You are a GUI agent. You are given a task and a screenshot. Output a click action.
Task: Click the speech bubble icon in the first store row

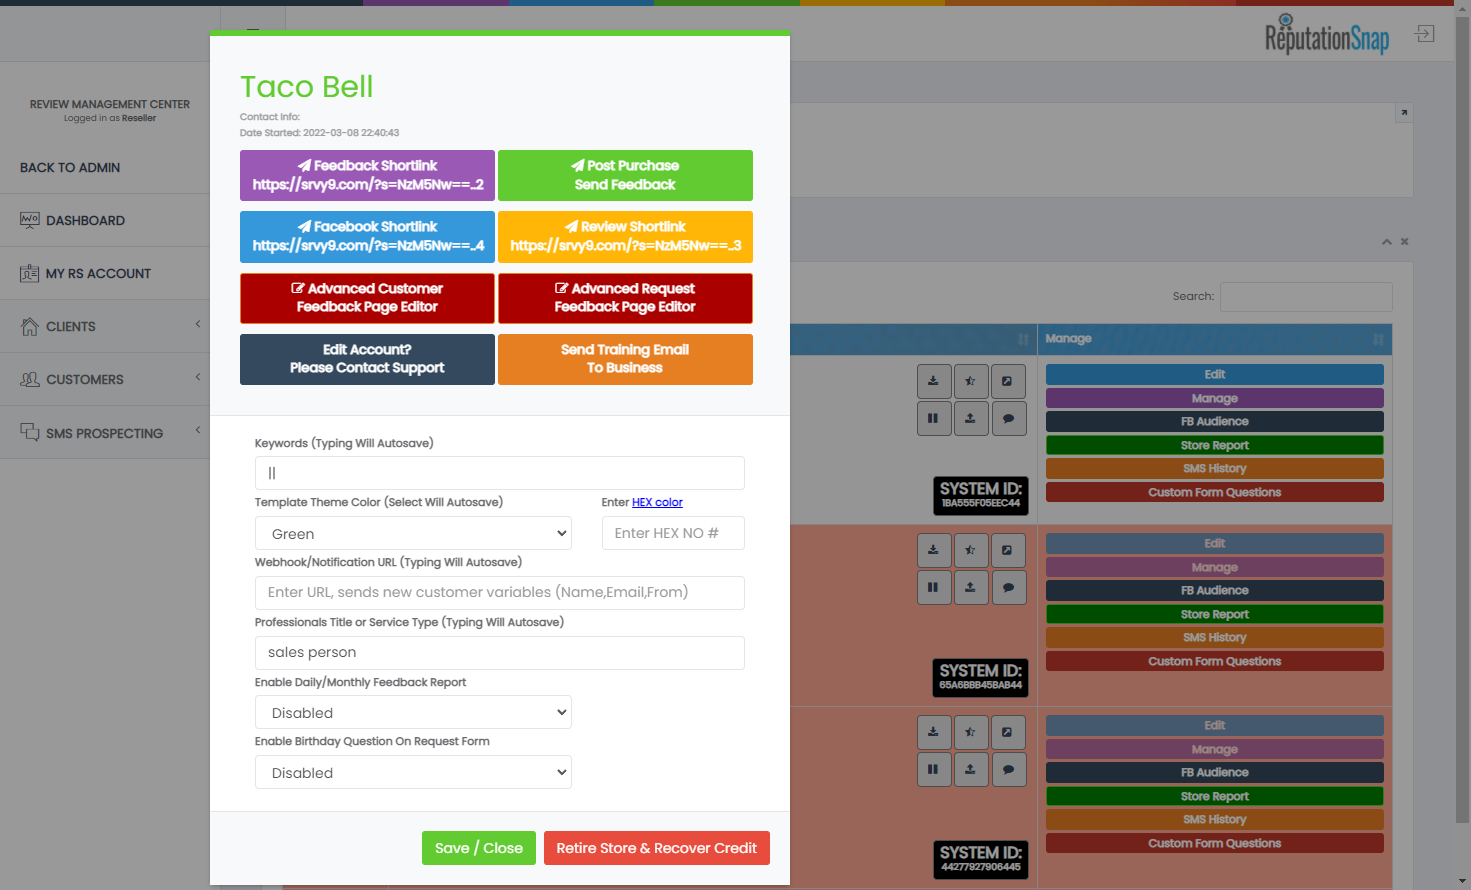(1008, 418)
